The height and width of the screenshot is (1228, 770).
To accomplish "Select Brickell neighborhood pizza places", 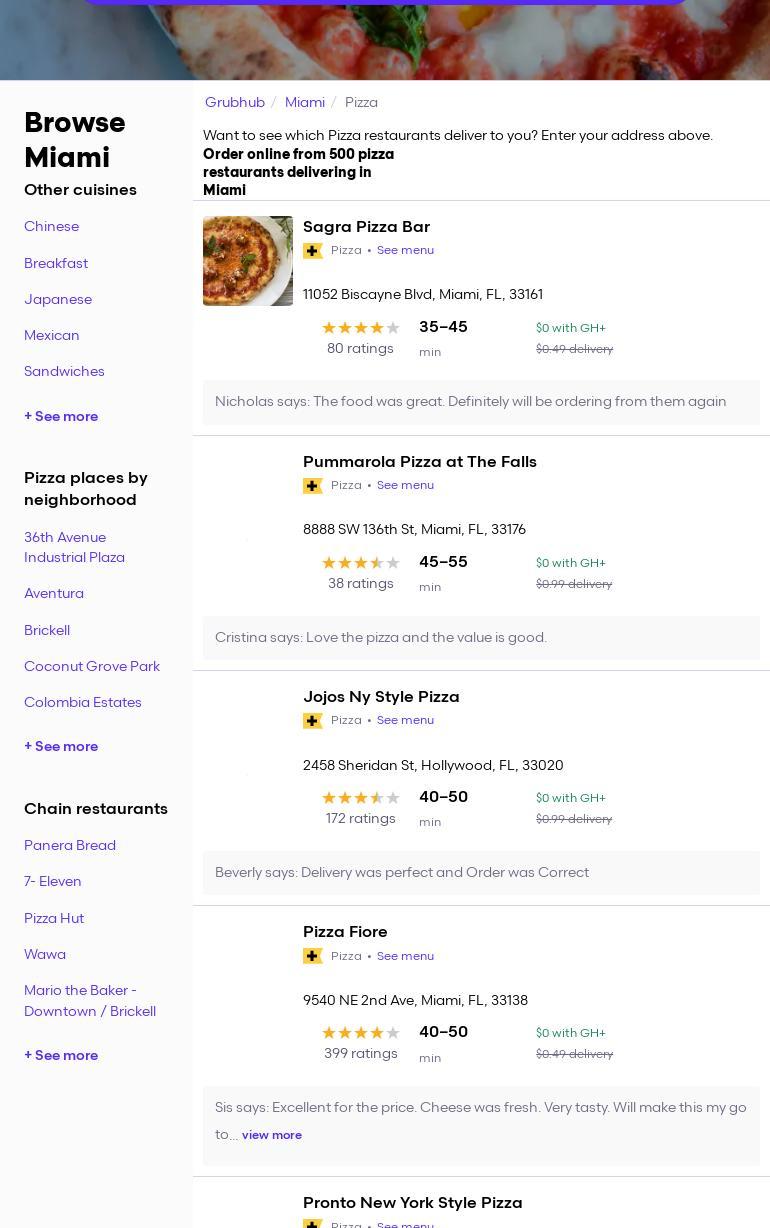I will tap(47, 630).
